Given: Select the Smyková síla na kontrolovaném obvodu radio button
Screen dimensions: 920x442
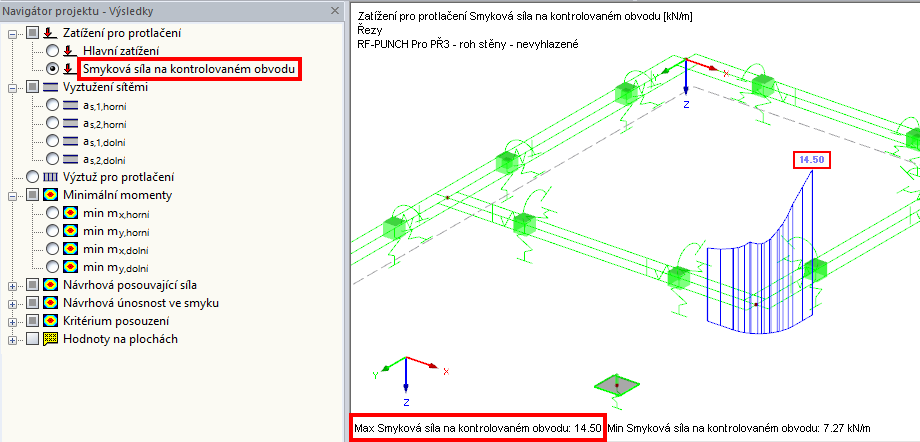Looking at the screenshot, I should 53,69.
